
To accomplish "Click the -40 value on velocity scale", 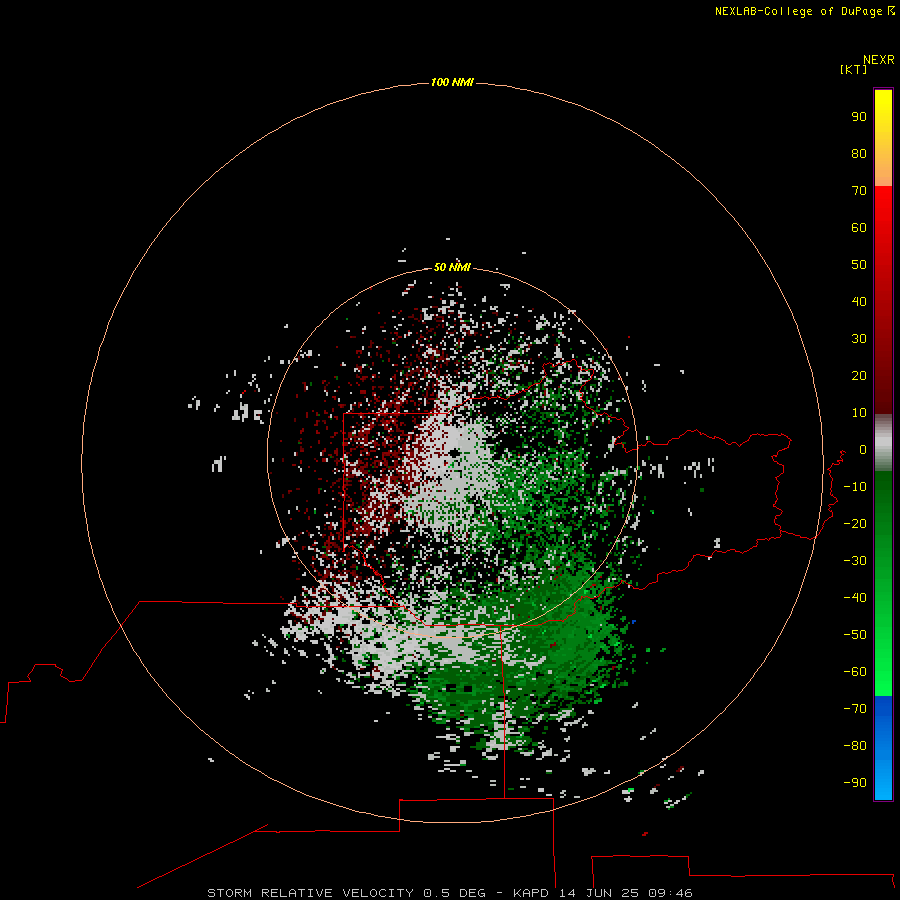I will click(855, 598).
